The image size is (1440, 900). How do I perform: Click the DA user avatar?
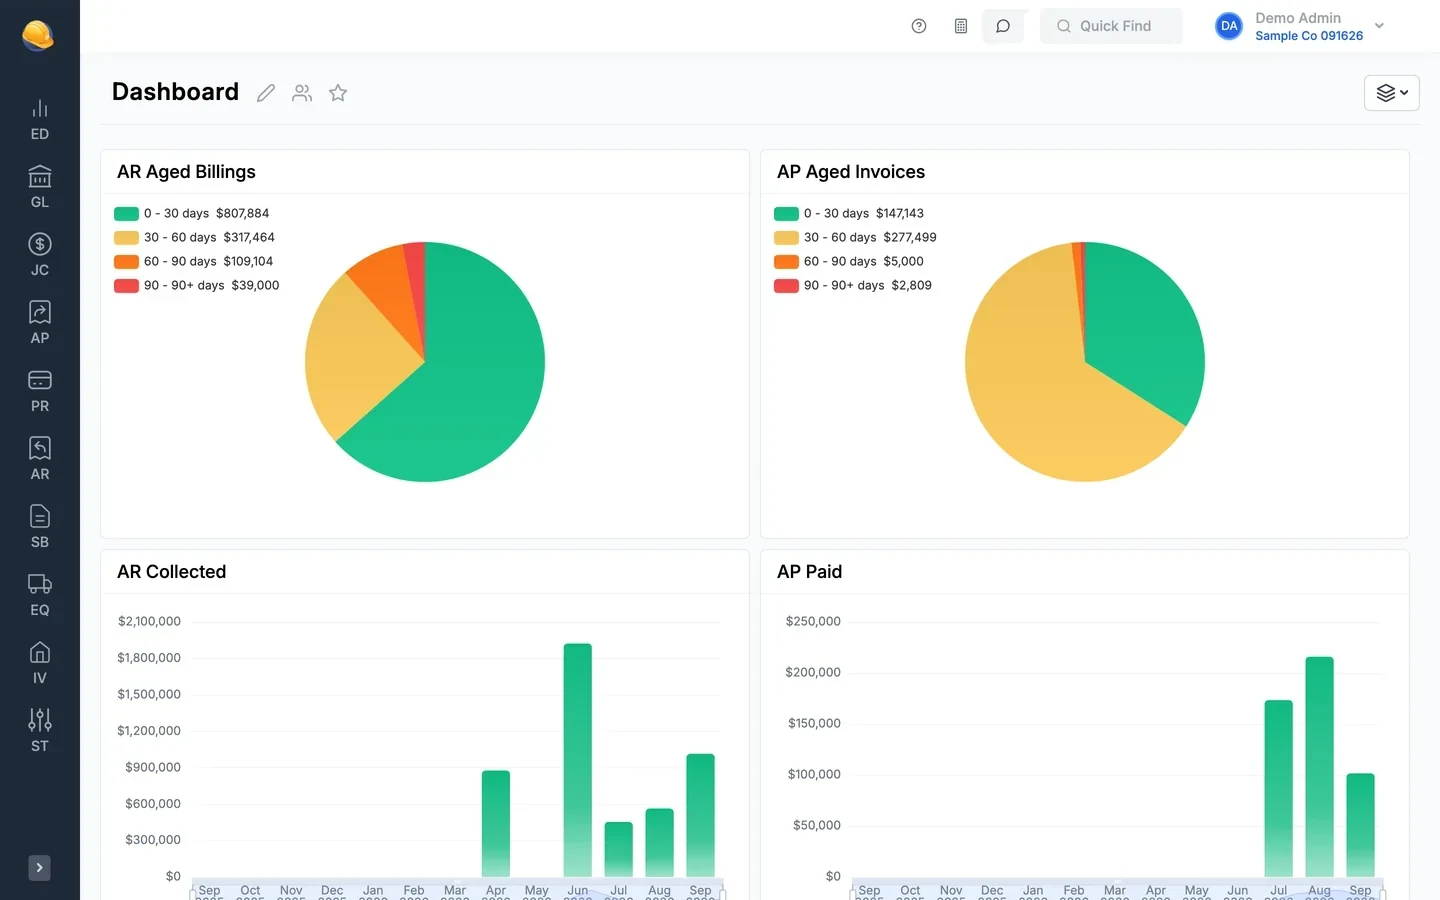pos(1229,26)
